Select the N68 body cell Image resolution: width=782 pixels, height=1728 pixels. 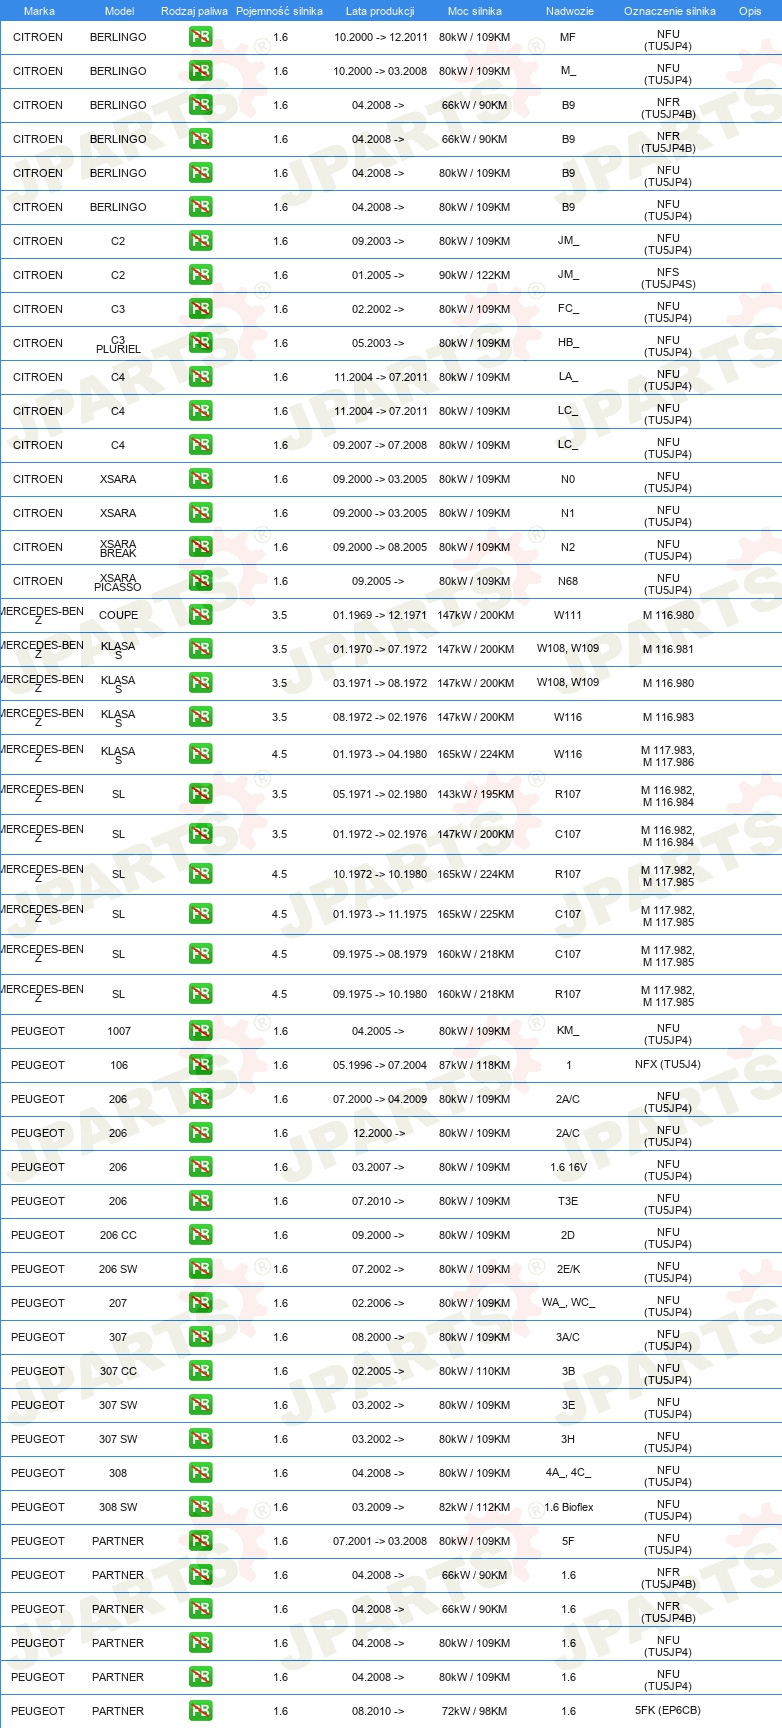[x=568, y=581]
